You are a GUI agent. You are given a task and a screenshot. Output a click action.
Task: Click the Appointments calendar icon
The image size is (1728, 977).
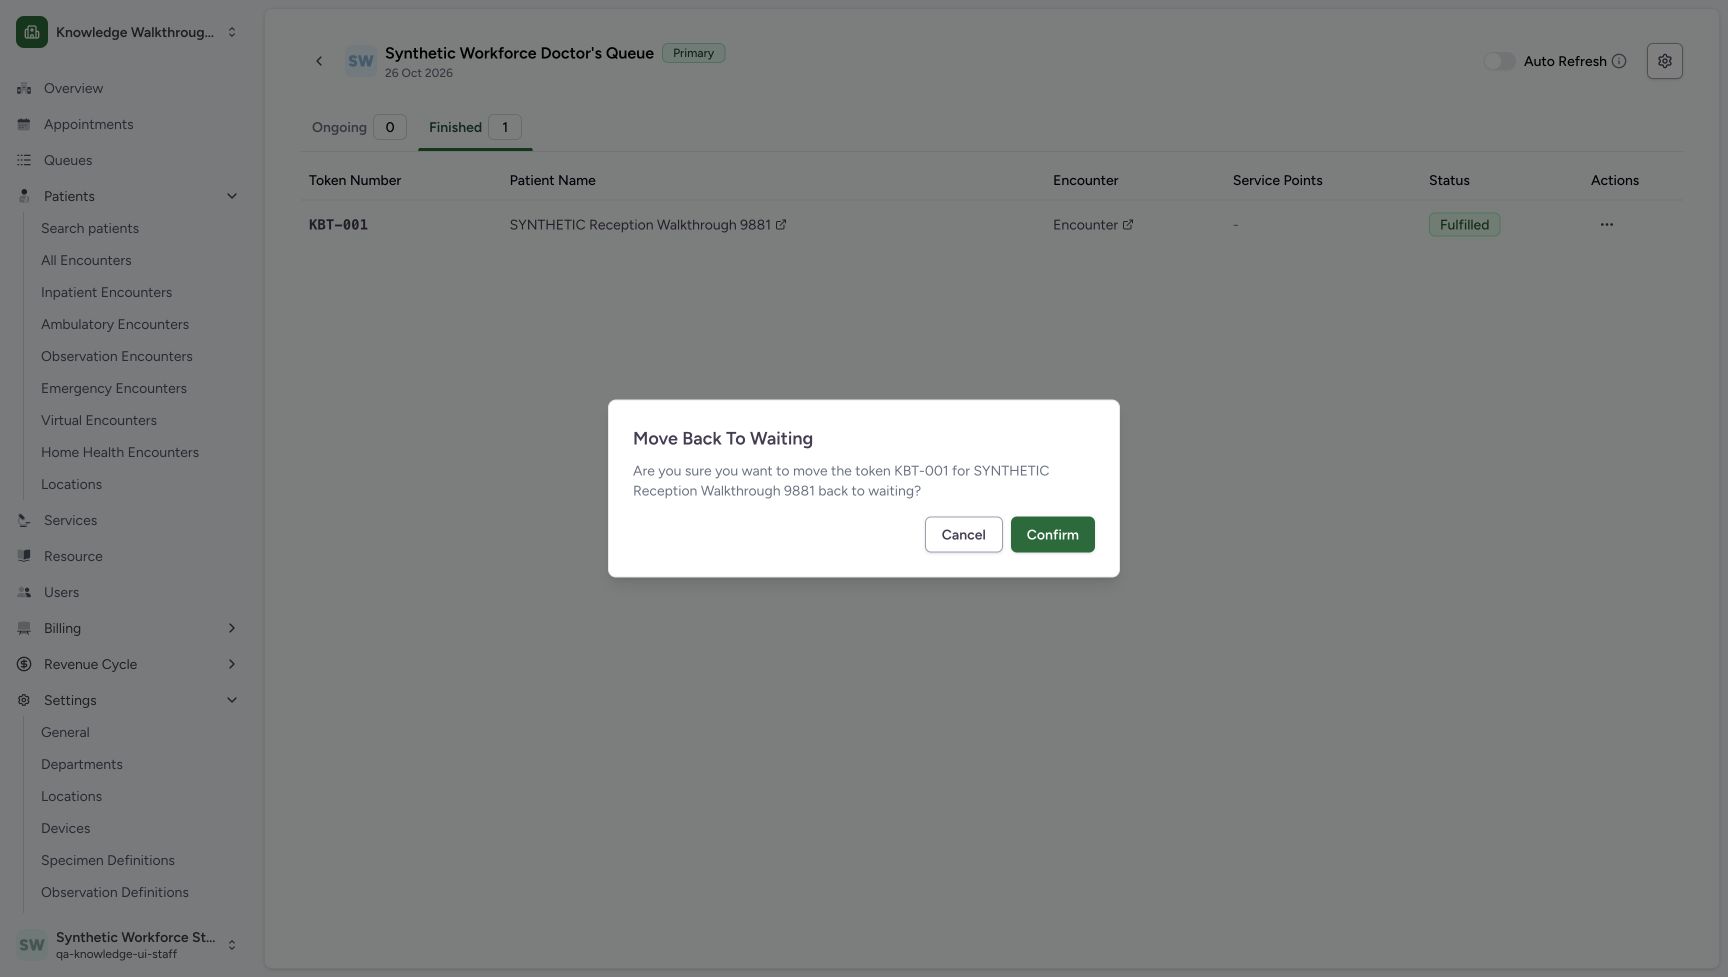tap(24, 124)
